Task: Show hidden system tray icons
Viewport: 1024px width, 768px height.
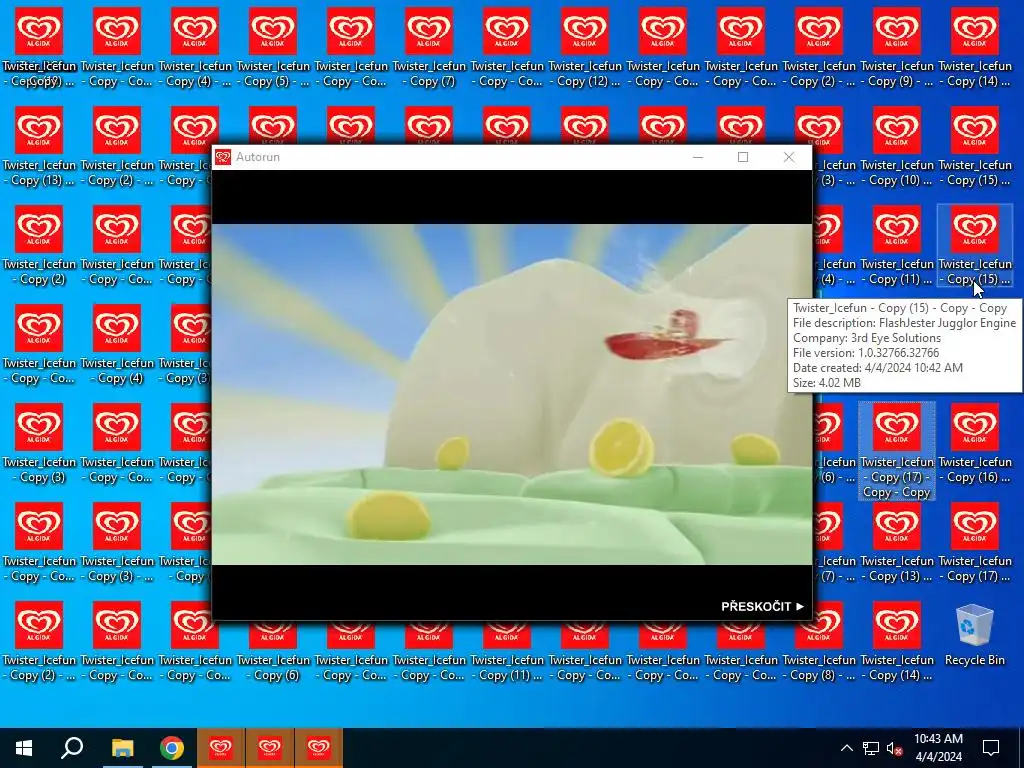Action: click(x=846, y=748)
